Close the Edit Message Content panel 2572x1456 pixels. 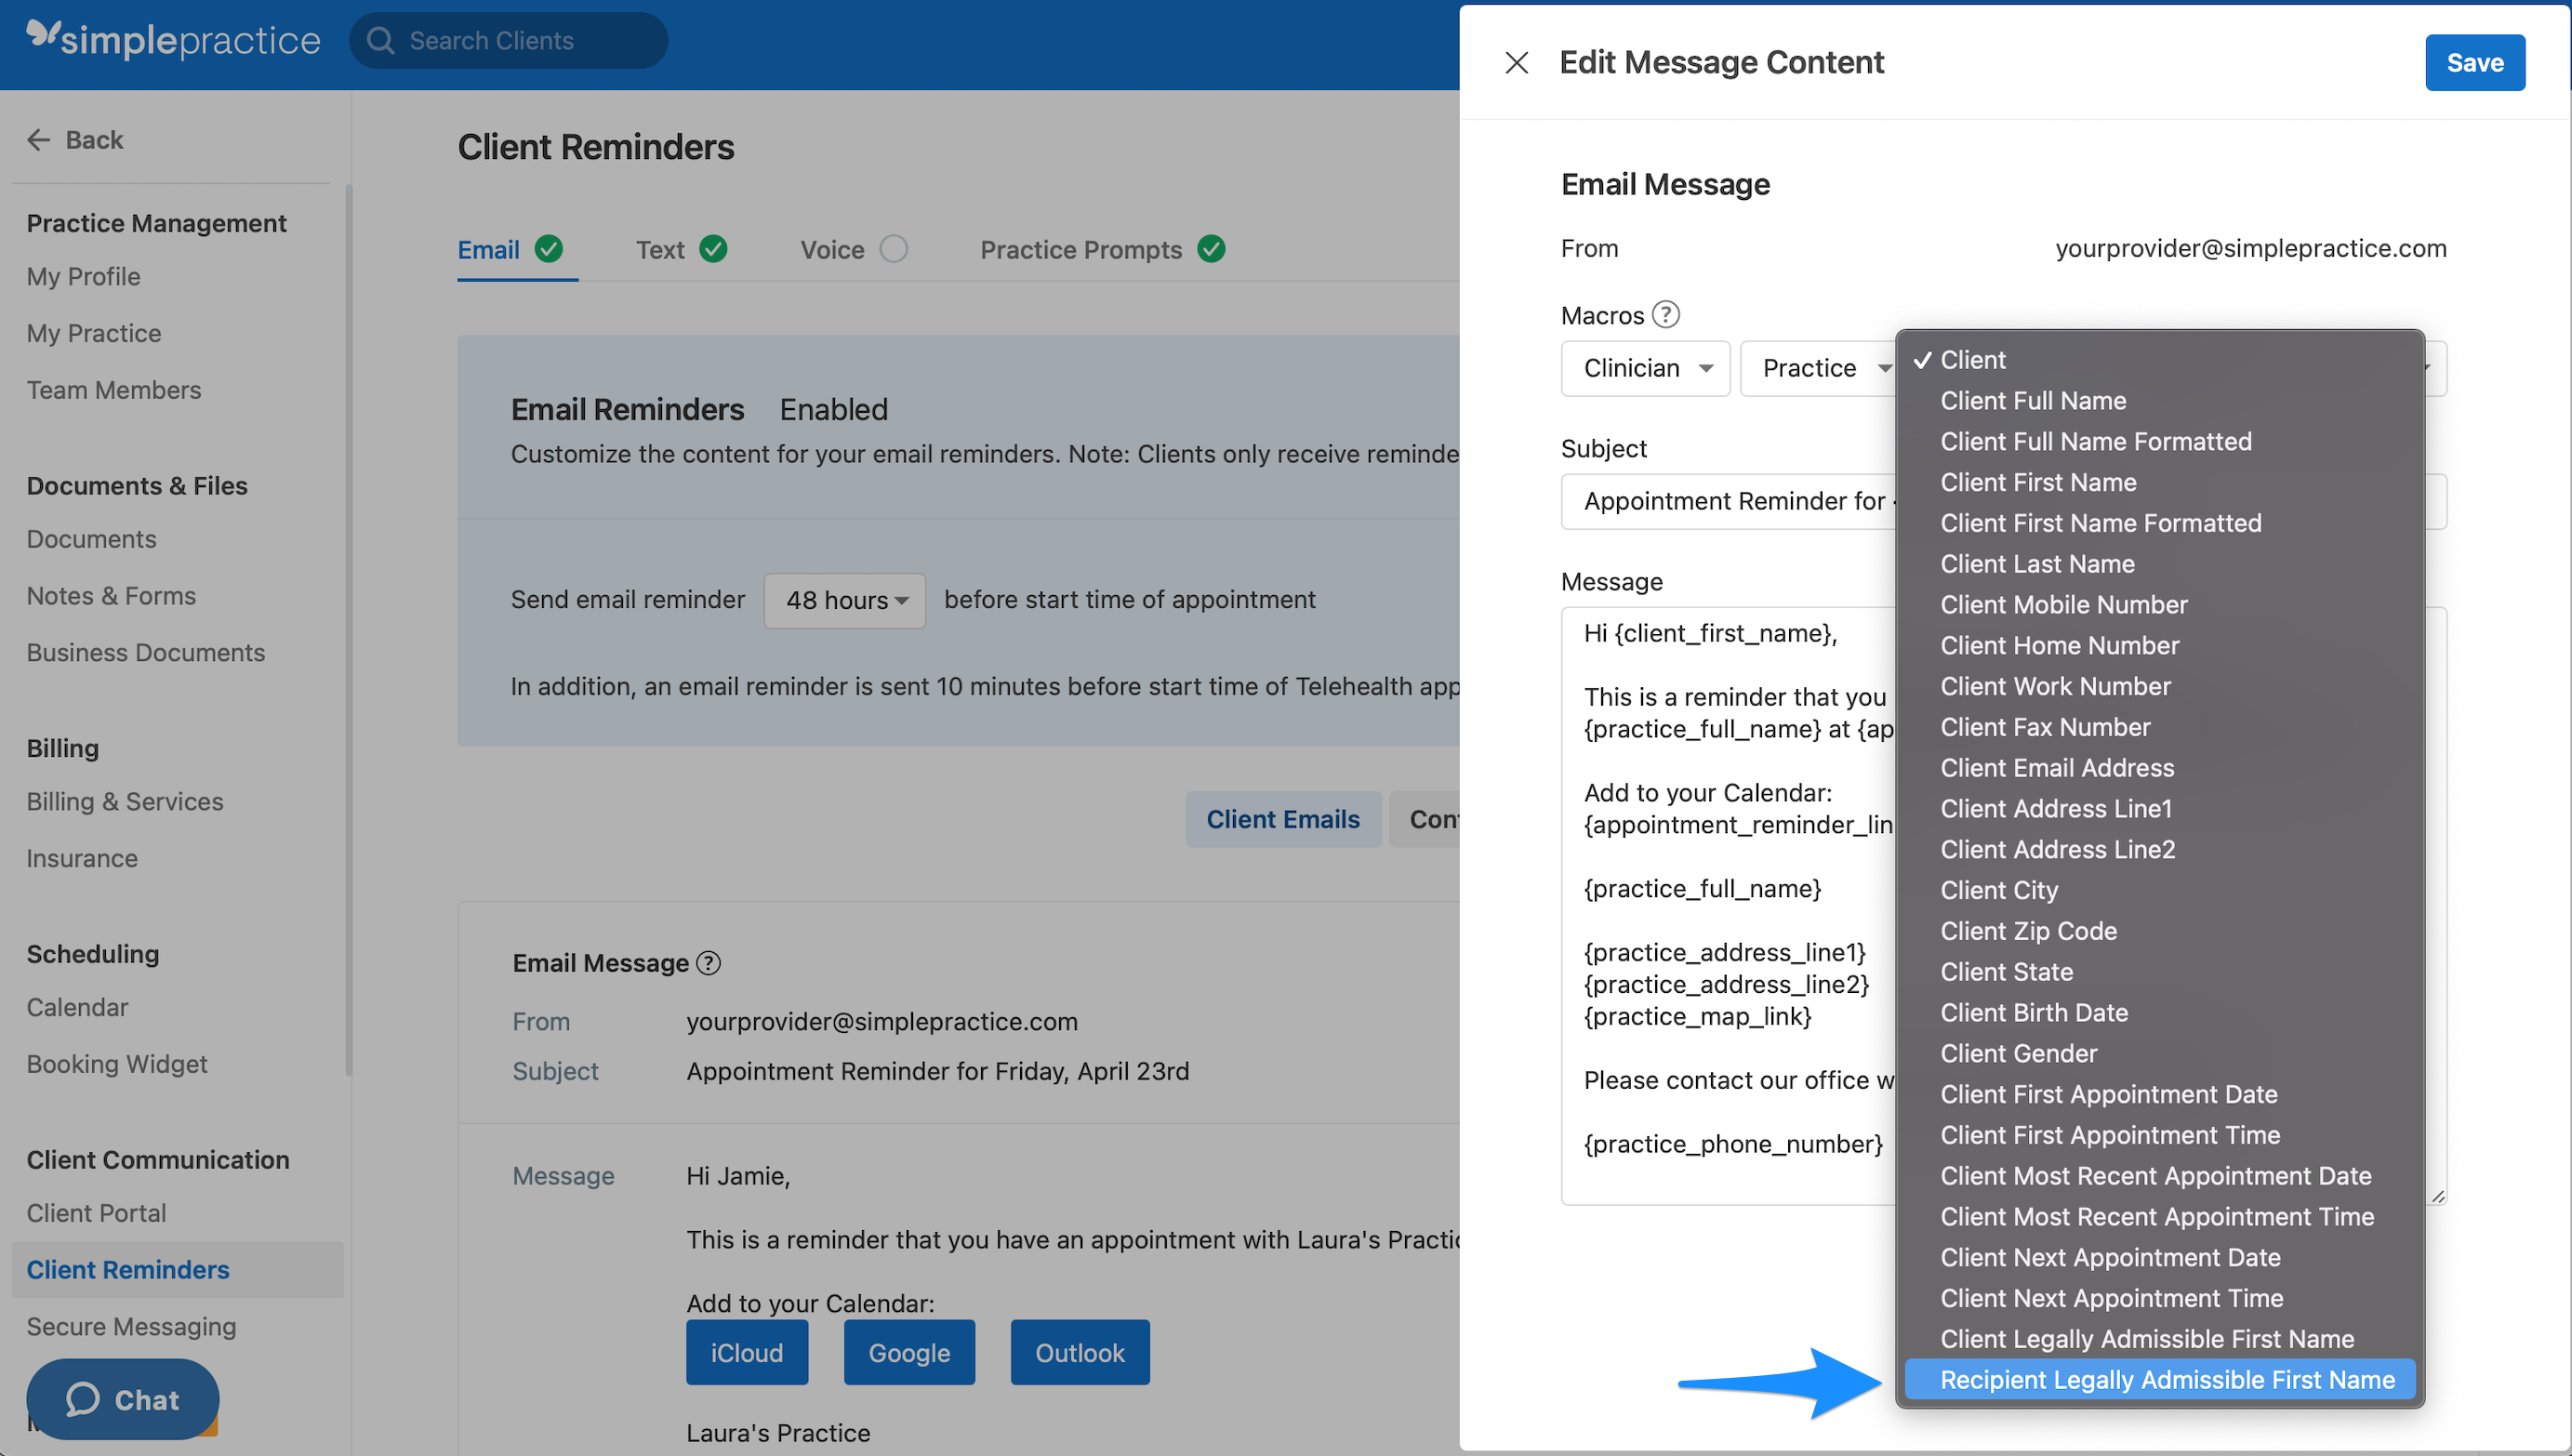click(x=1516, y=63)
